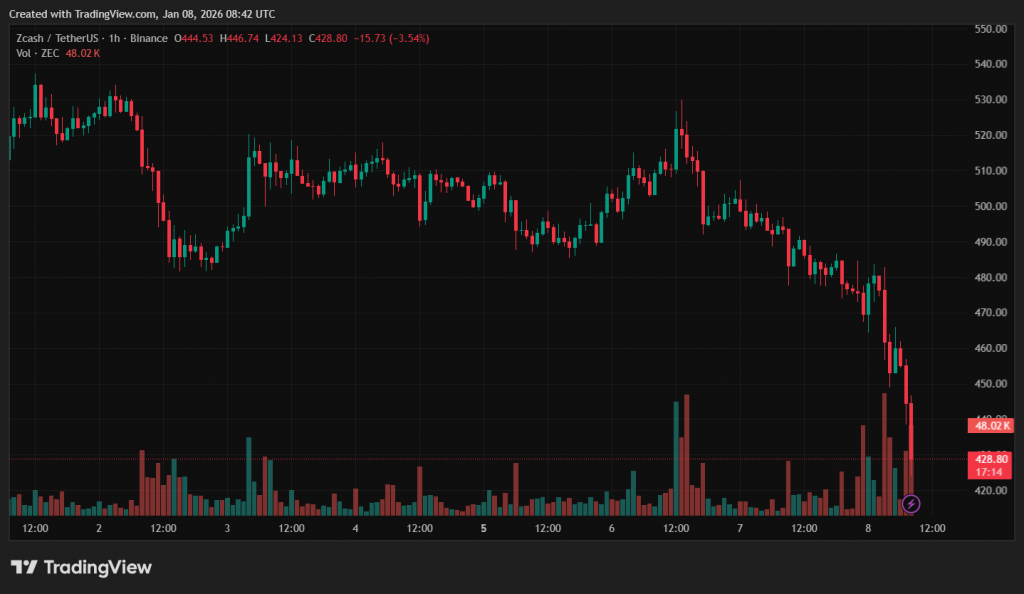The width and height of the screenshot is (1024, 594).
Task: Click the 500.00 level on price axis
Action: [990, 206]
